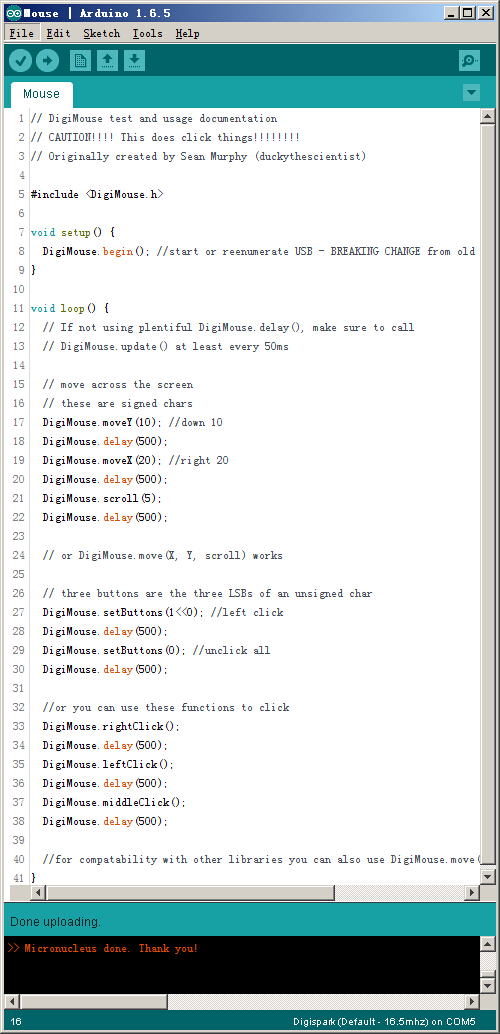Click the Upload arrow icon
Image resolution: width=500 pixels, height=1034 pixels.
(x=47, y=61)
